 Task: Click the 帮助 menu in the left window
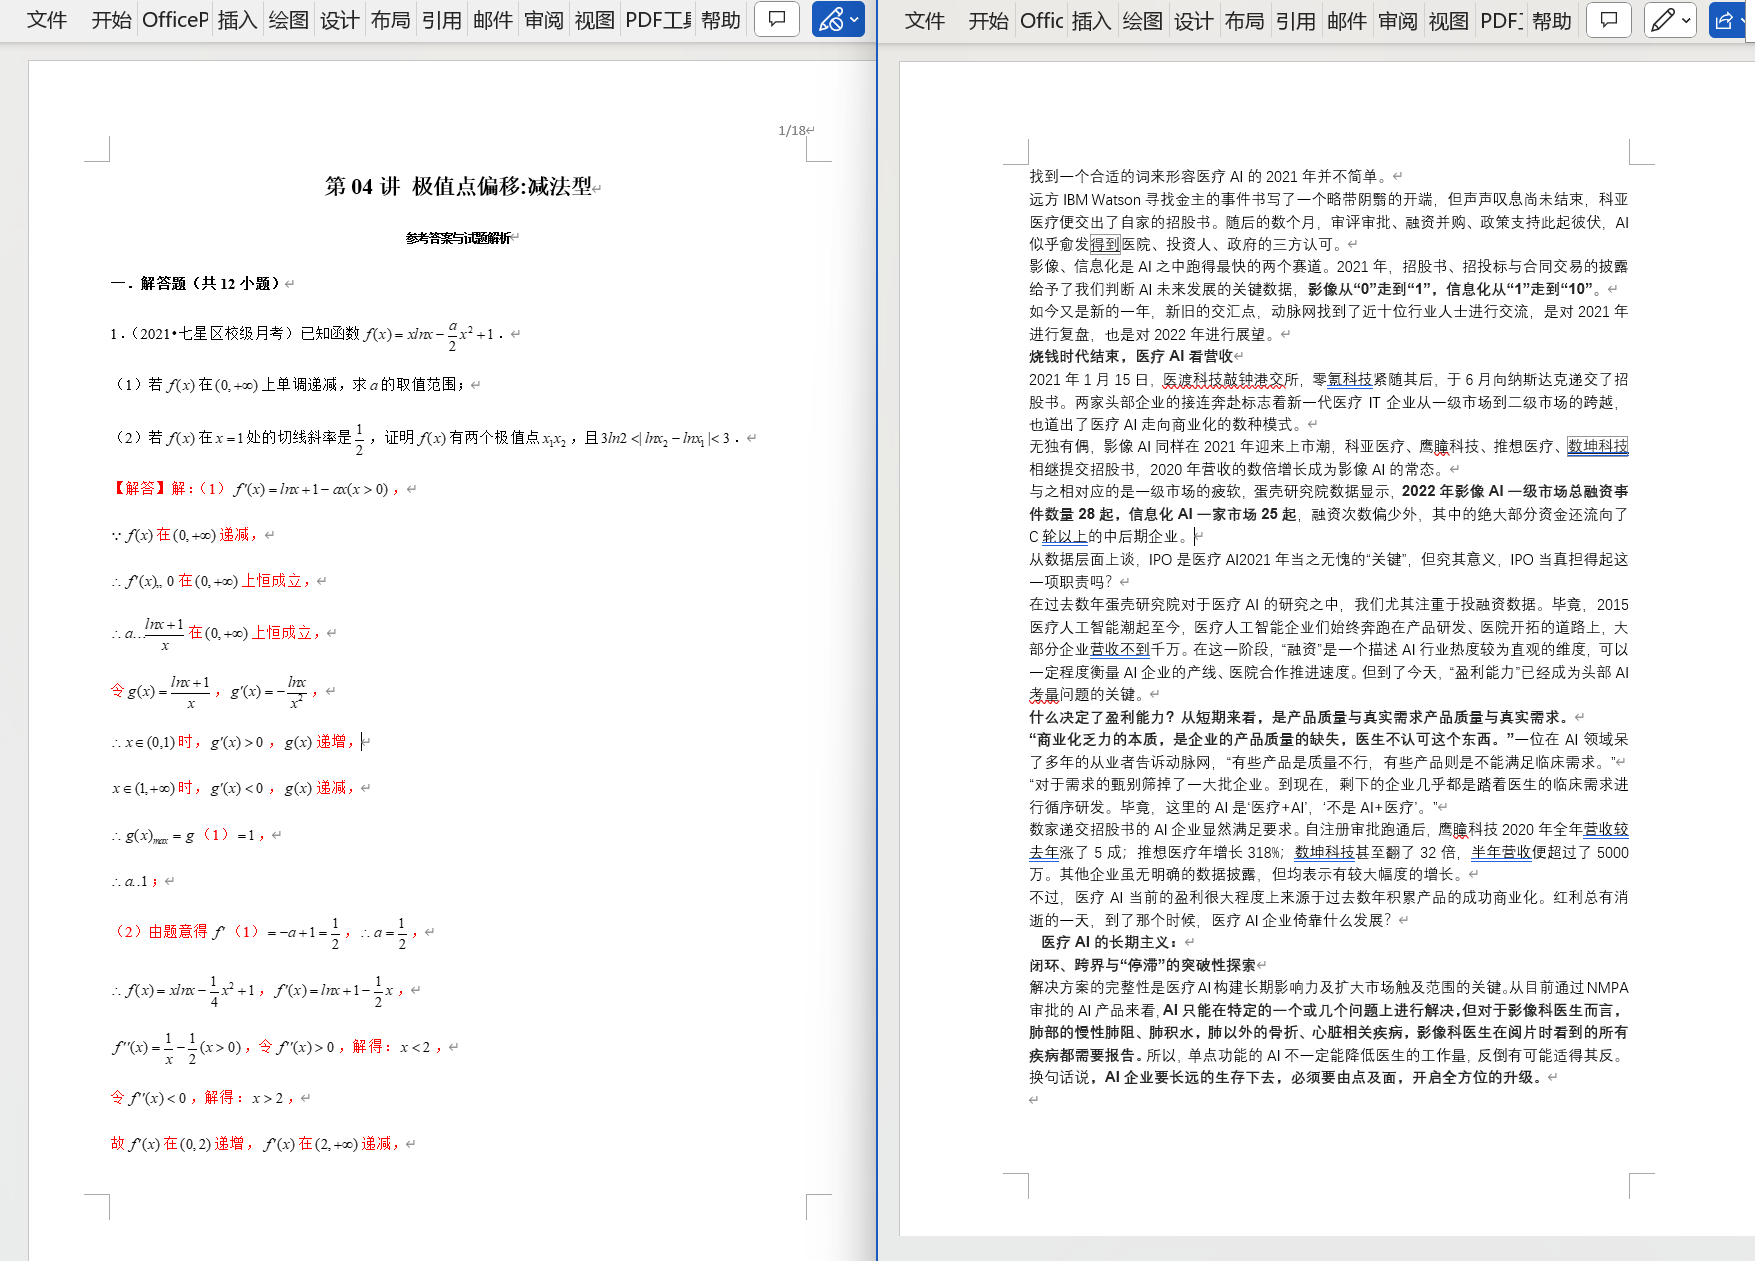[x=722, y=19]
